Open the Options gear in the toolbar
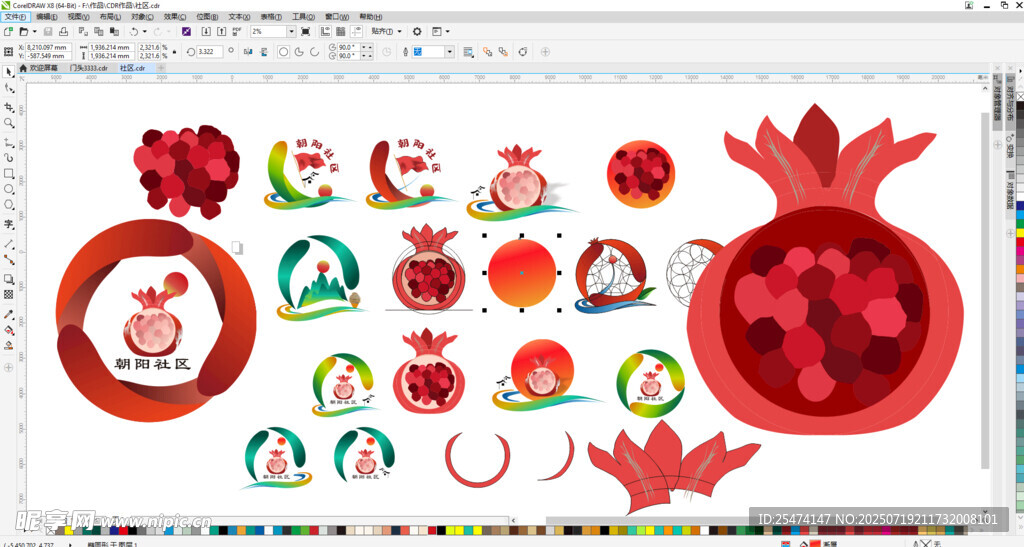Screen dimensions: 1024x547 coord(417,32)
